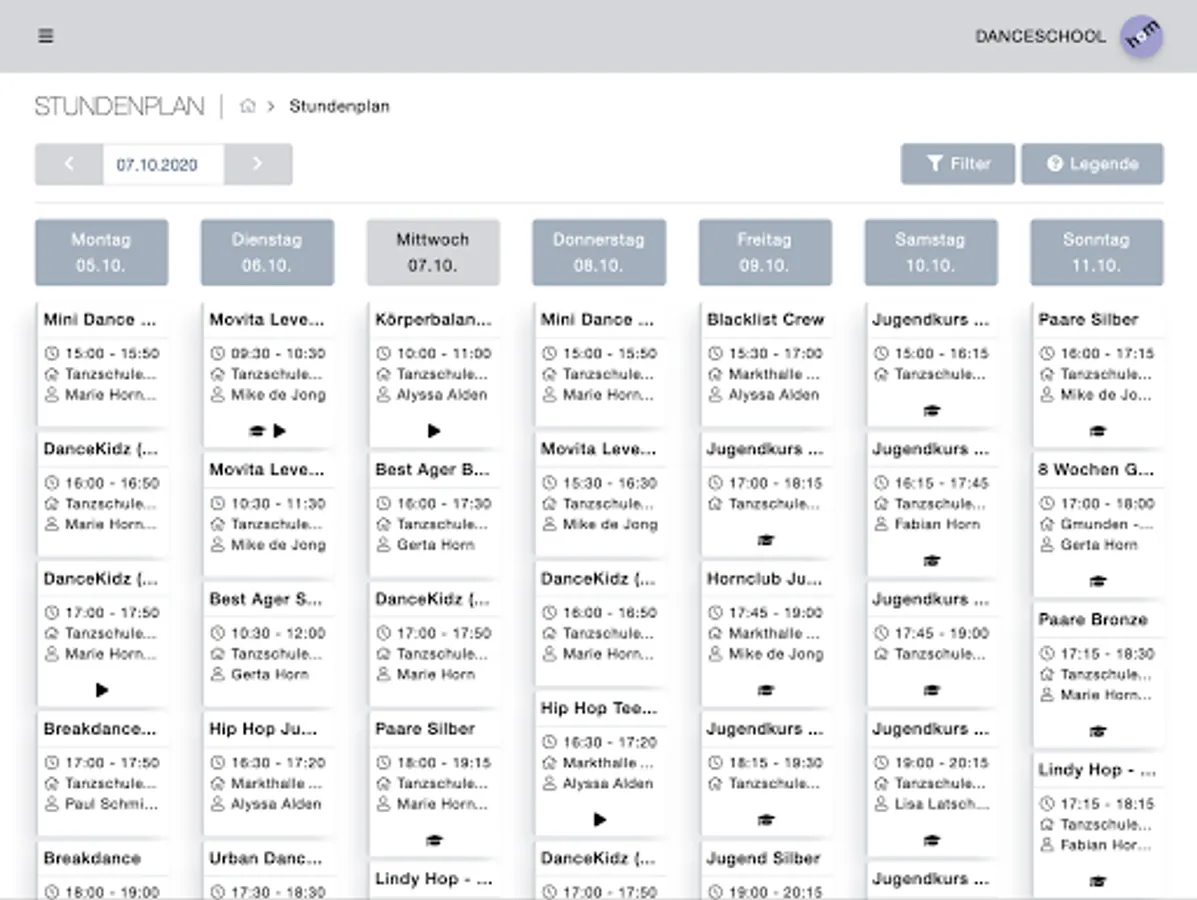Click 10:30 - 12:00 time on Best Ager card
This screenshot has height=900, width=1197.
click(278, 633)
